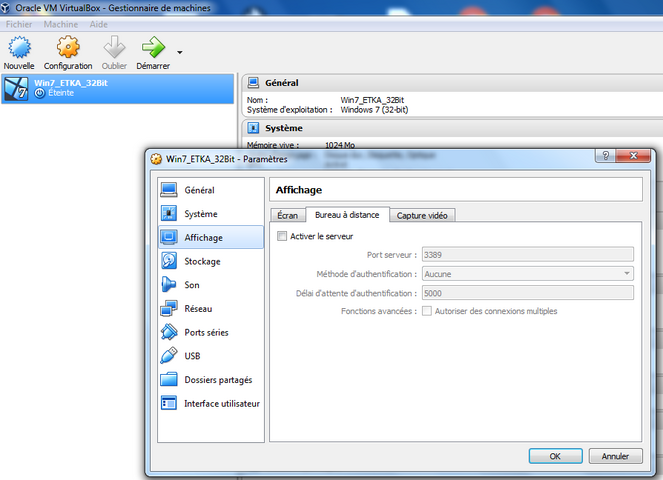Viewport: 663px width, 480px height.
Task: Click the help question mark button
Action: 605,156
